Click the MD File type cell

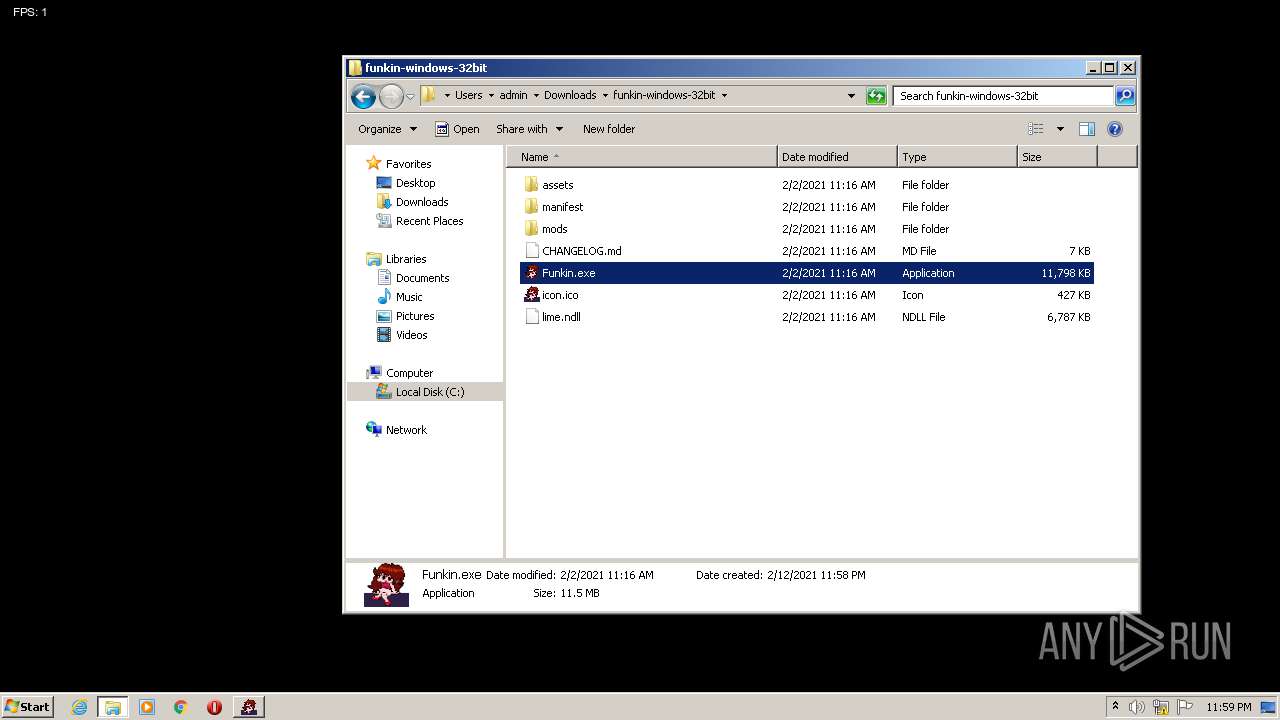point(919,251)
